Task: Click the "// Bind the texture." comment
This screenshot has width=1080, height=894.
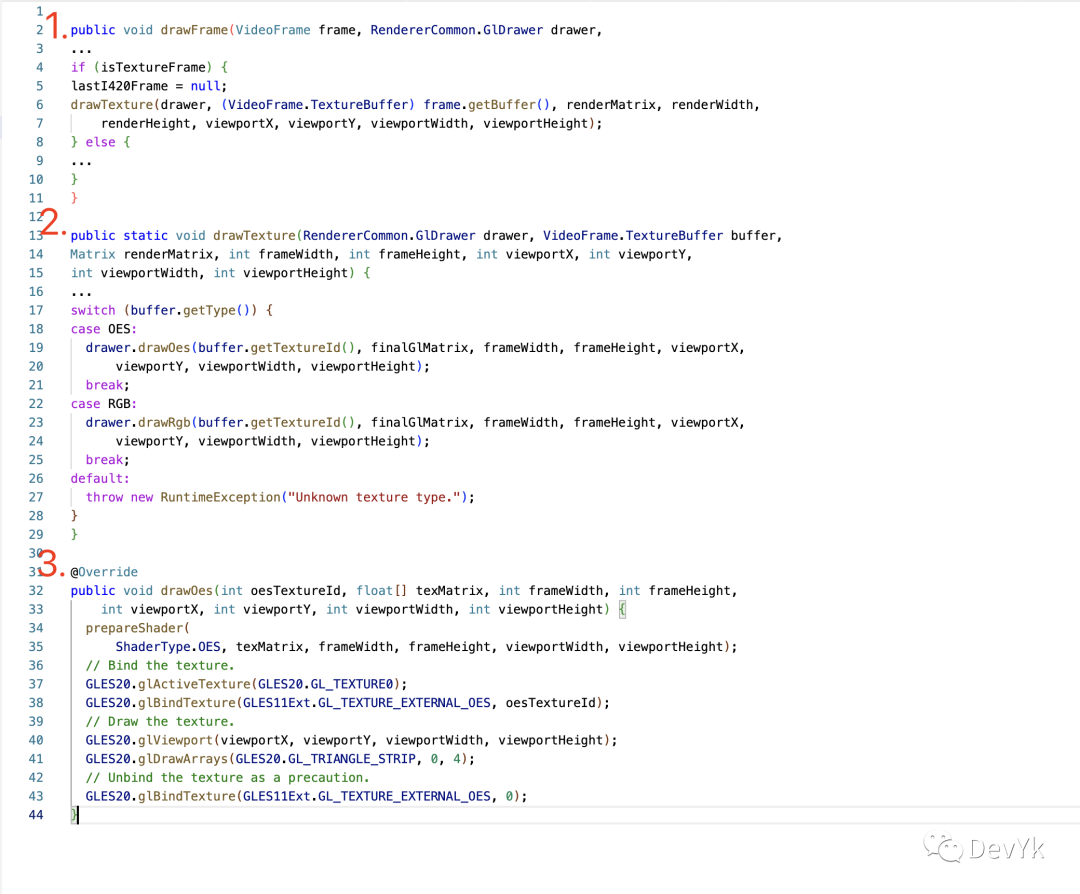Action: [x=160, y=665]
